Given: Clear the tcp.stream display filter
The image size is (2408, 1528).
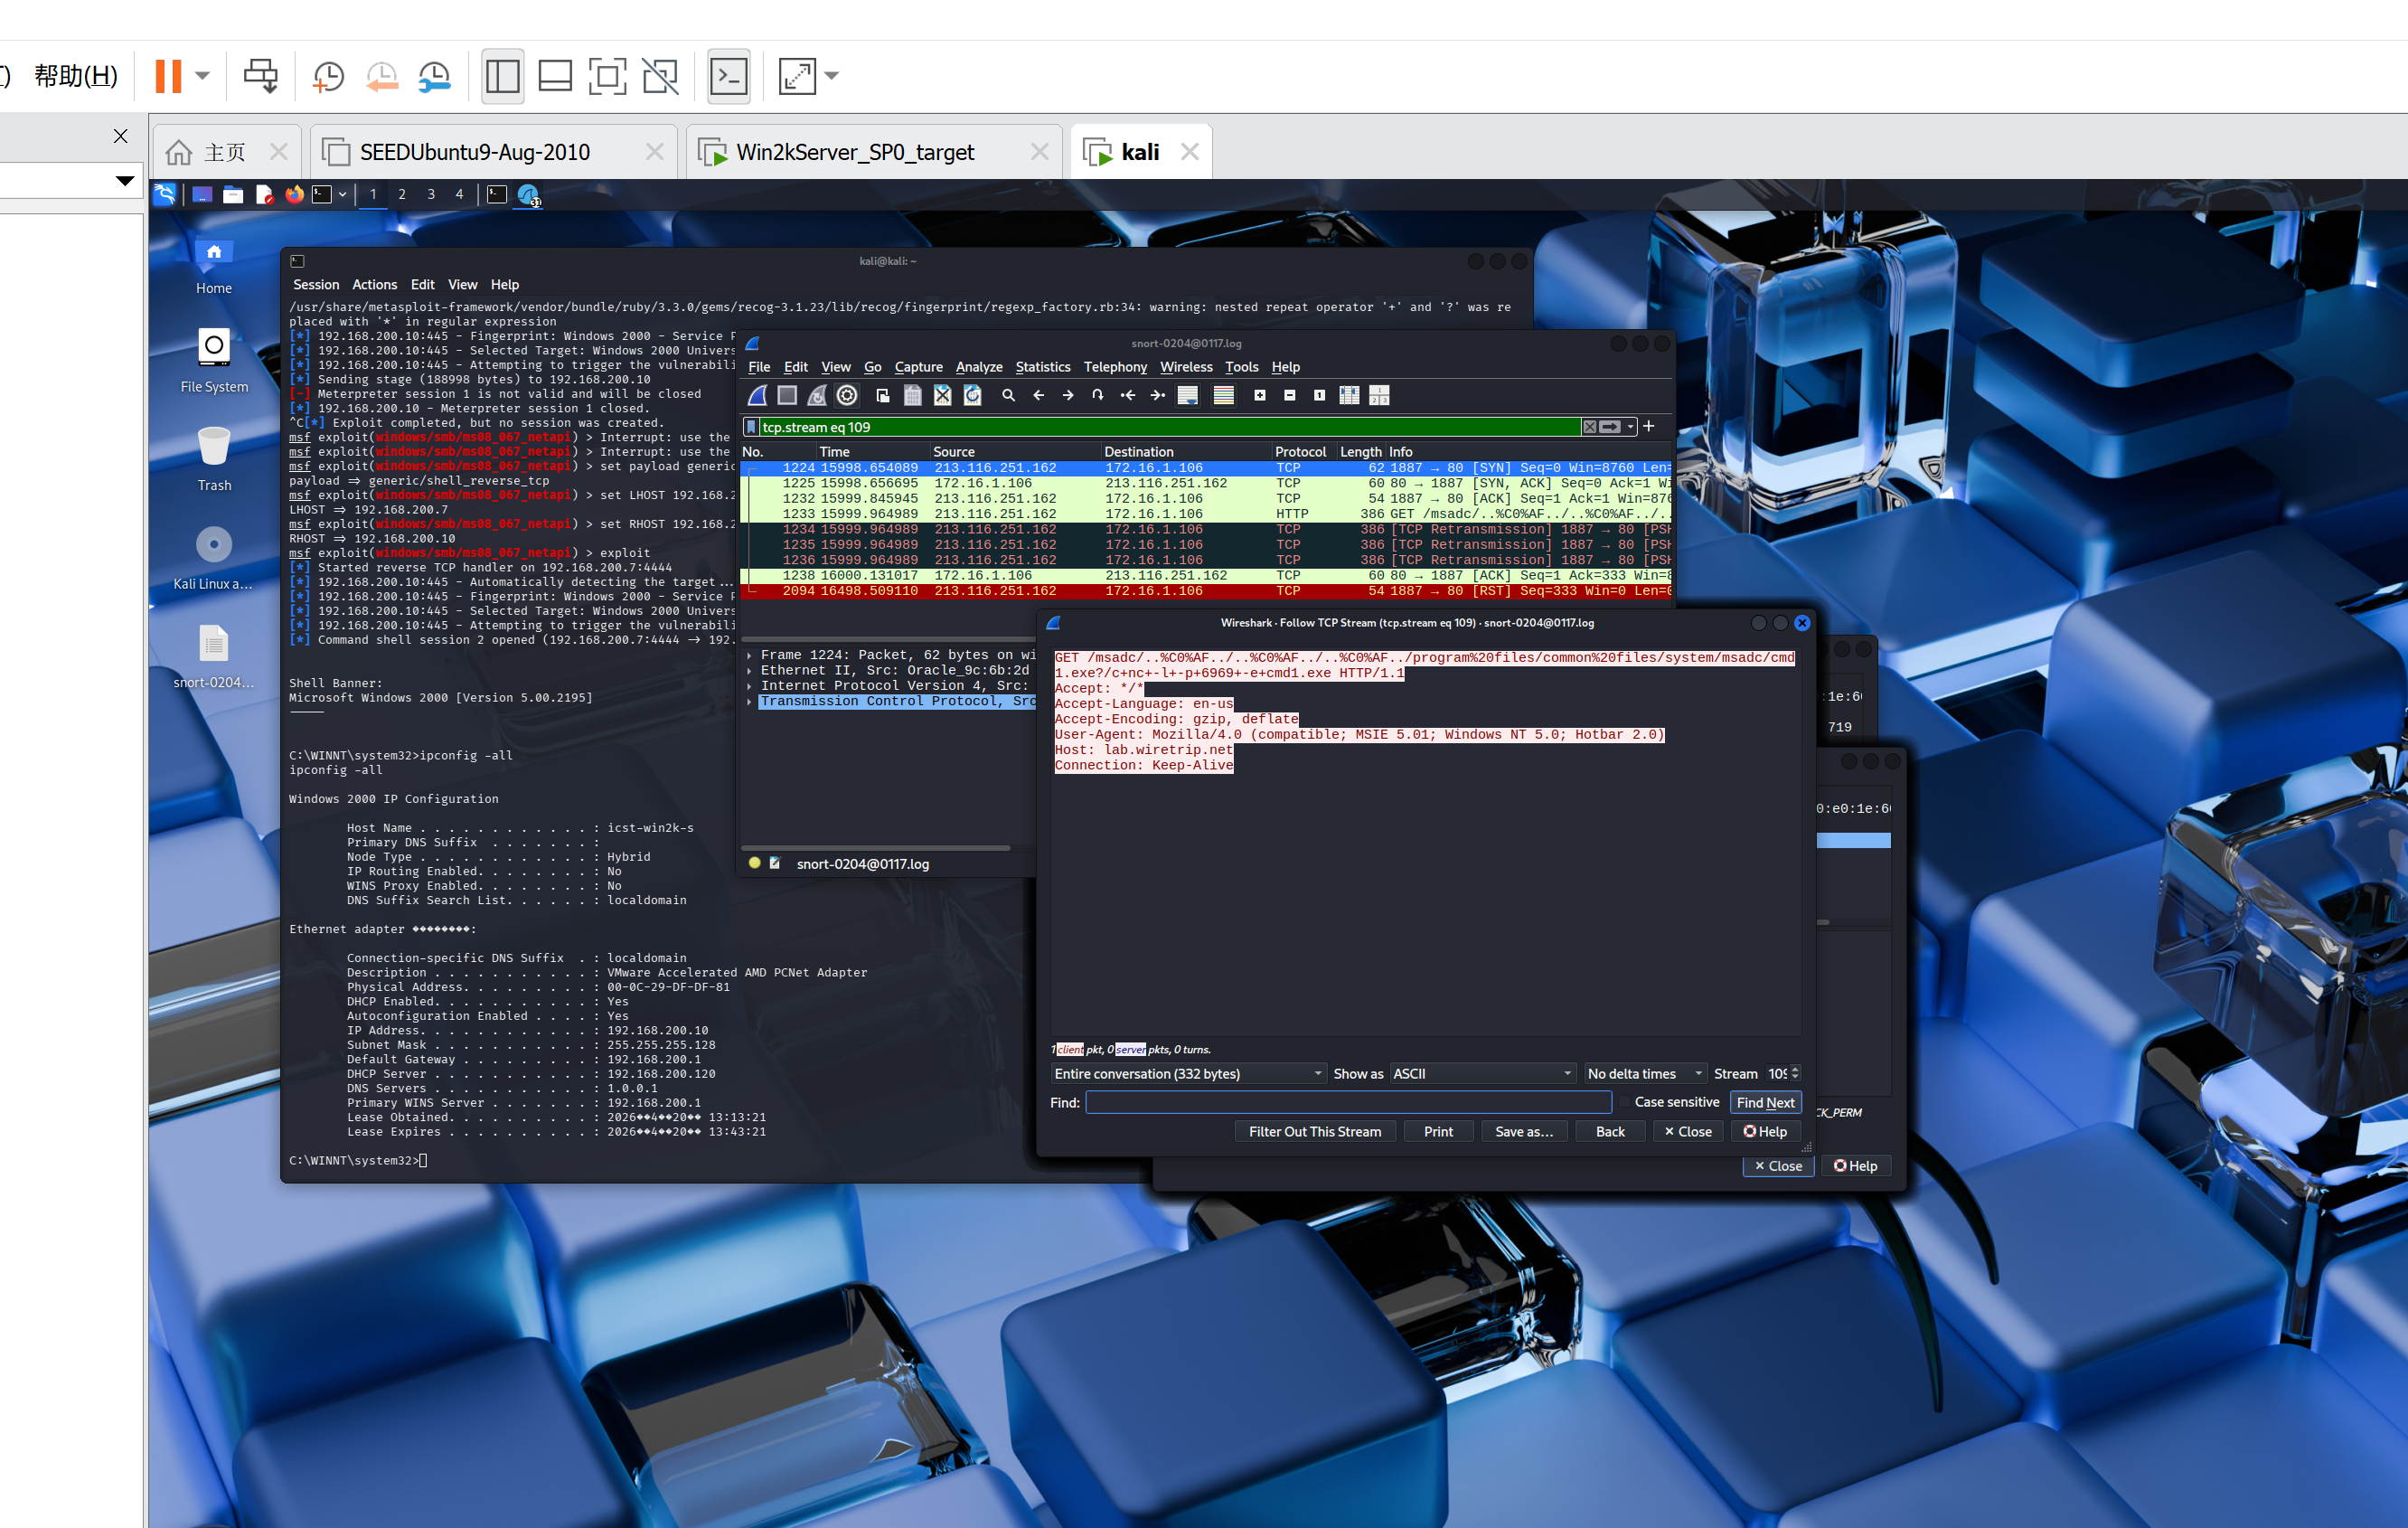Looking at the screenshot, I should [1589, 427].
